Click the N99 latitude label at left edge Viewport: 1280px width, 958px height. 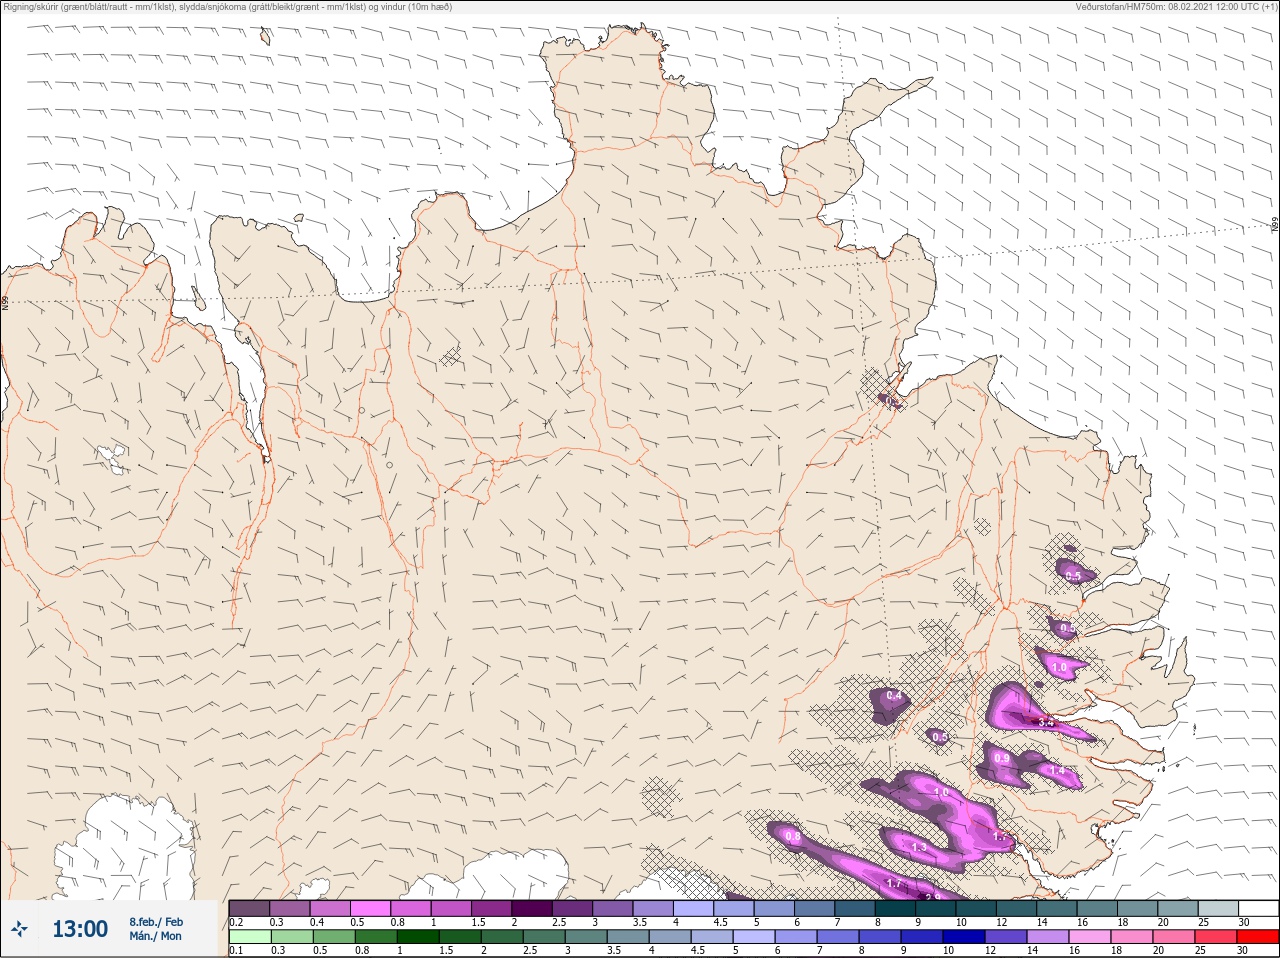pyautogui.click(x=5, y=302)
